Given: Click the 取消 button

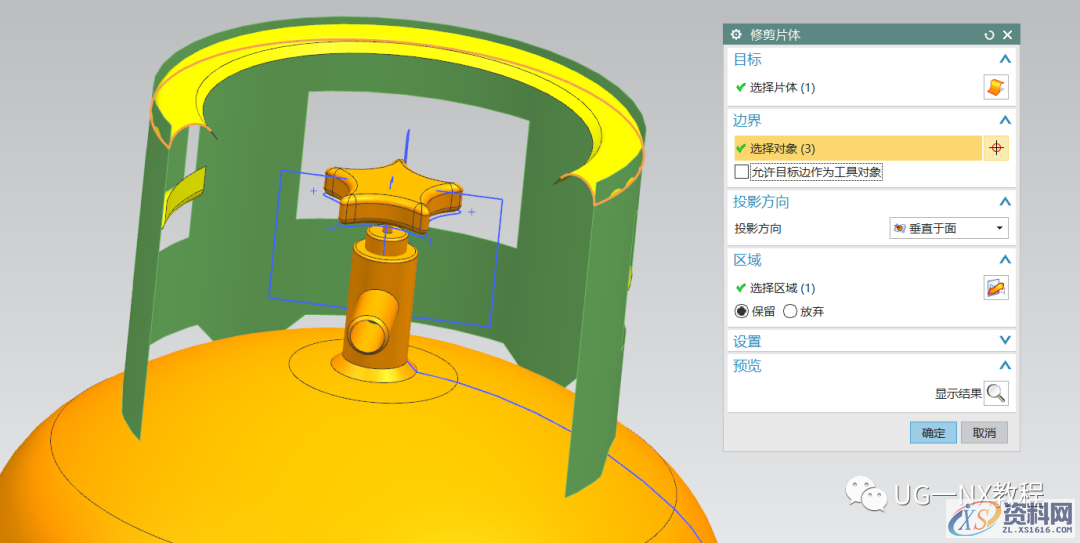Looking at the screenshot, I should (984, 433).
